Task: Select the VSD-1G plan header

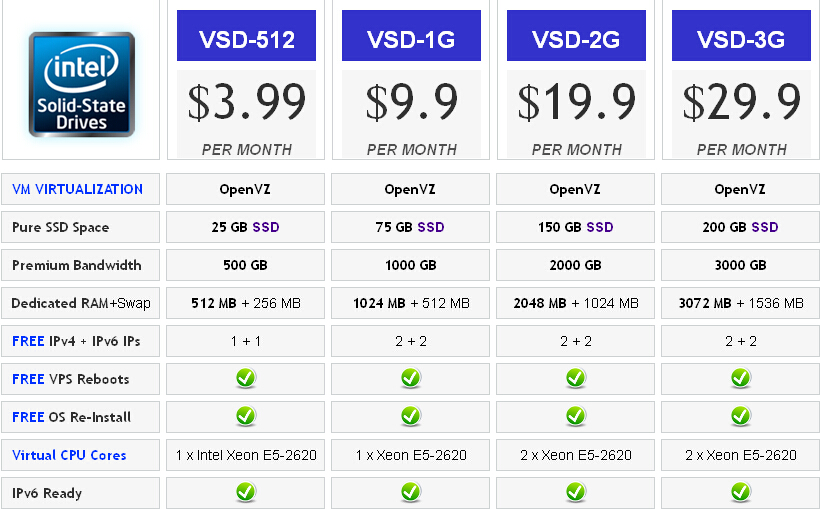Action: coord(411,36)
